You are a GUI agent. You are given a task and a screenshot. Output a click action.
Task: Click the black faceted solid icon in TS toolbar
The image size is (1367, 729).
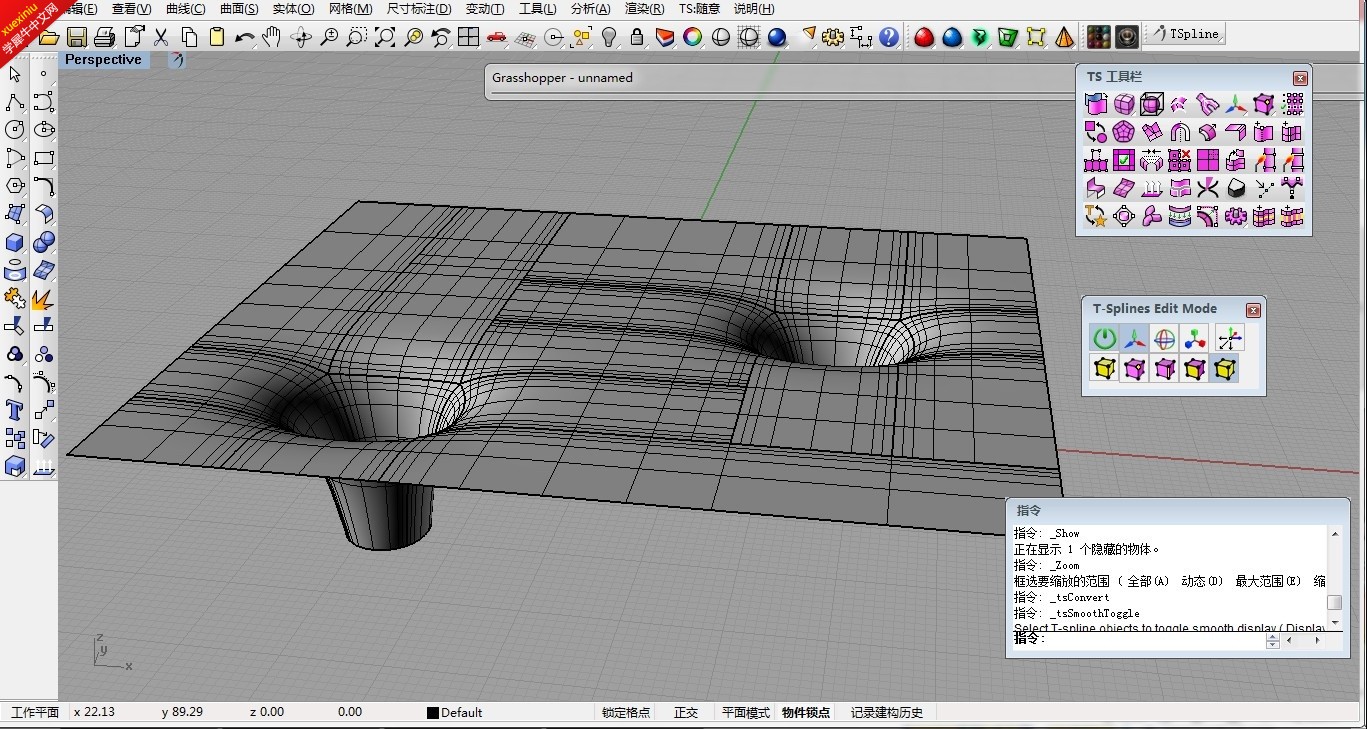[x=1236, y=188]
